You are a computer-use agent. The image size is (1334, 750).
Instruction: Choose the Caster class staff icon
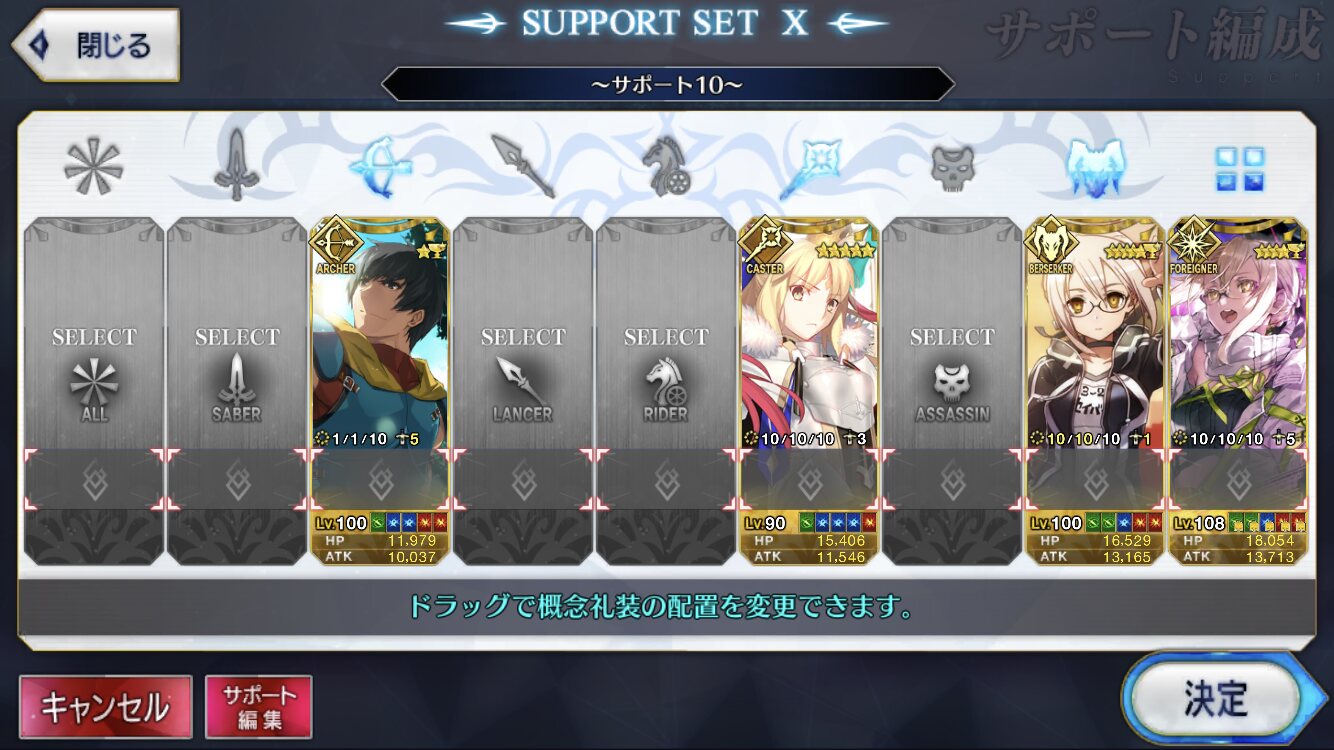[x=810, y=167]
